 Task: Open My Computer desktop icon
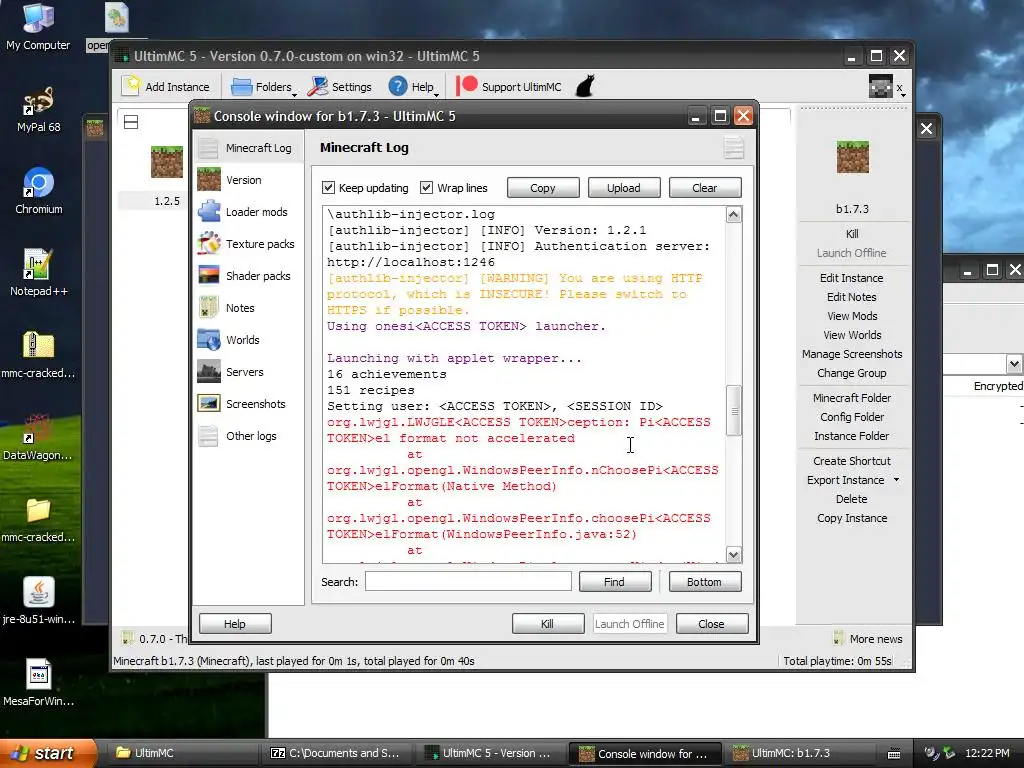point(38,18)
